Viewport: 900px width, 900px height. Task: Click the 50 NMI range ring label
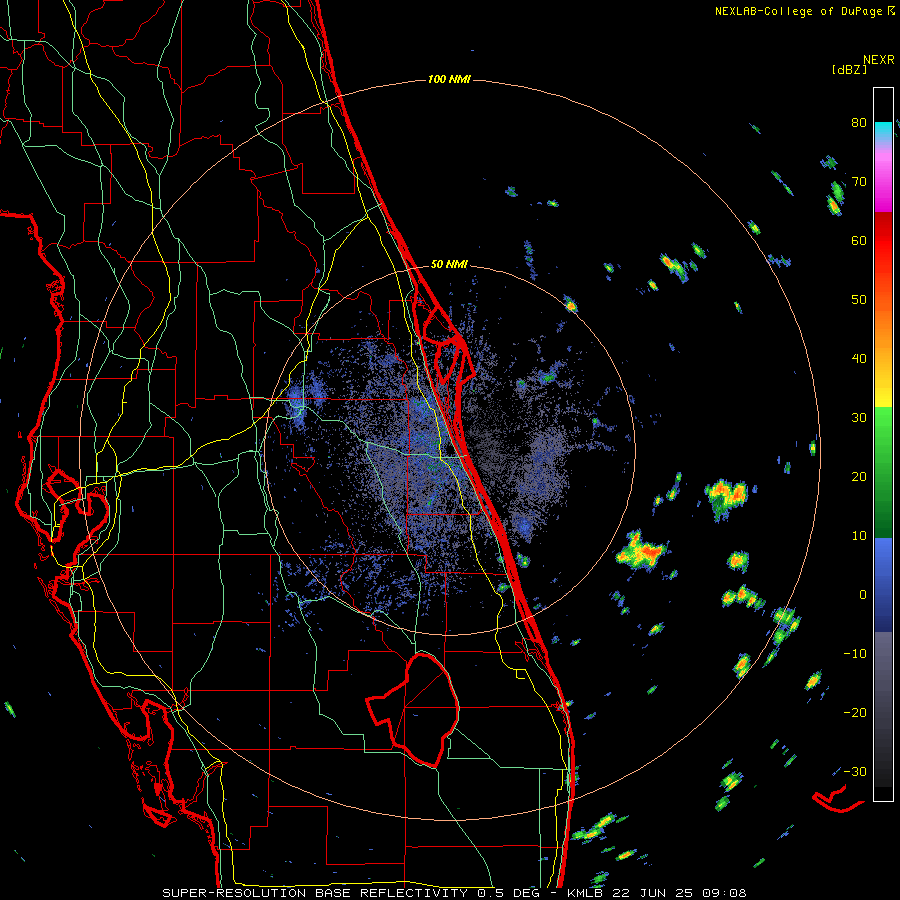(x=449, y=264)
